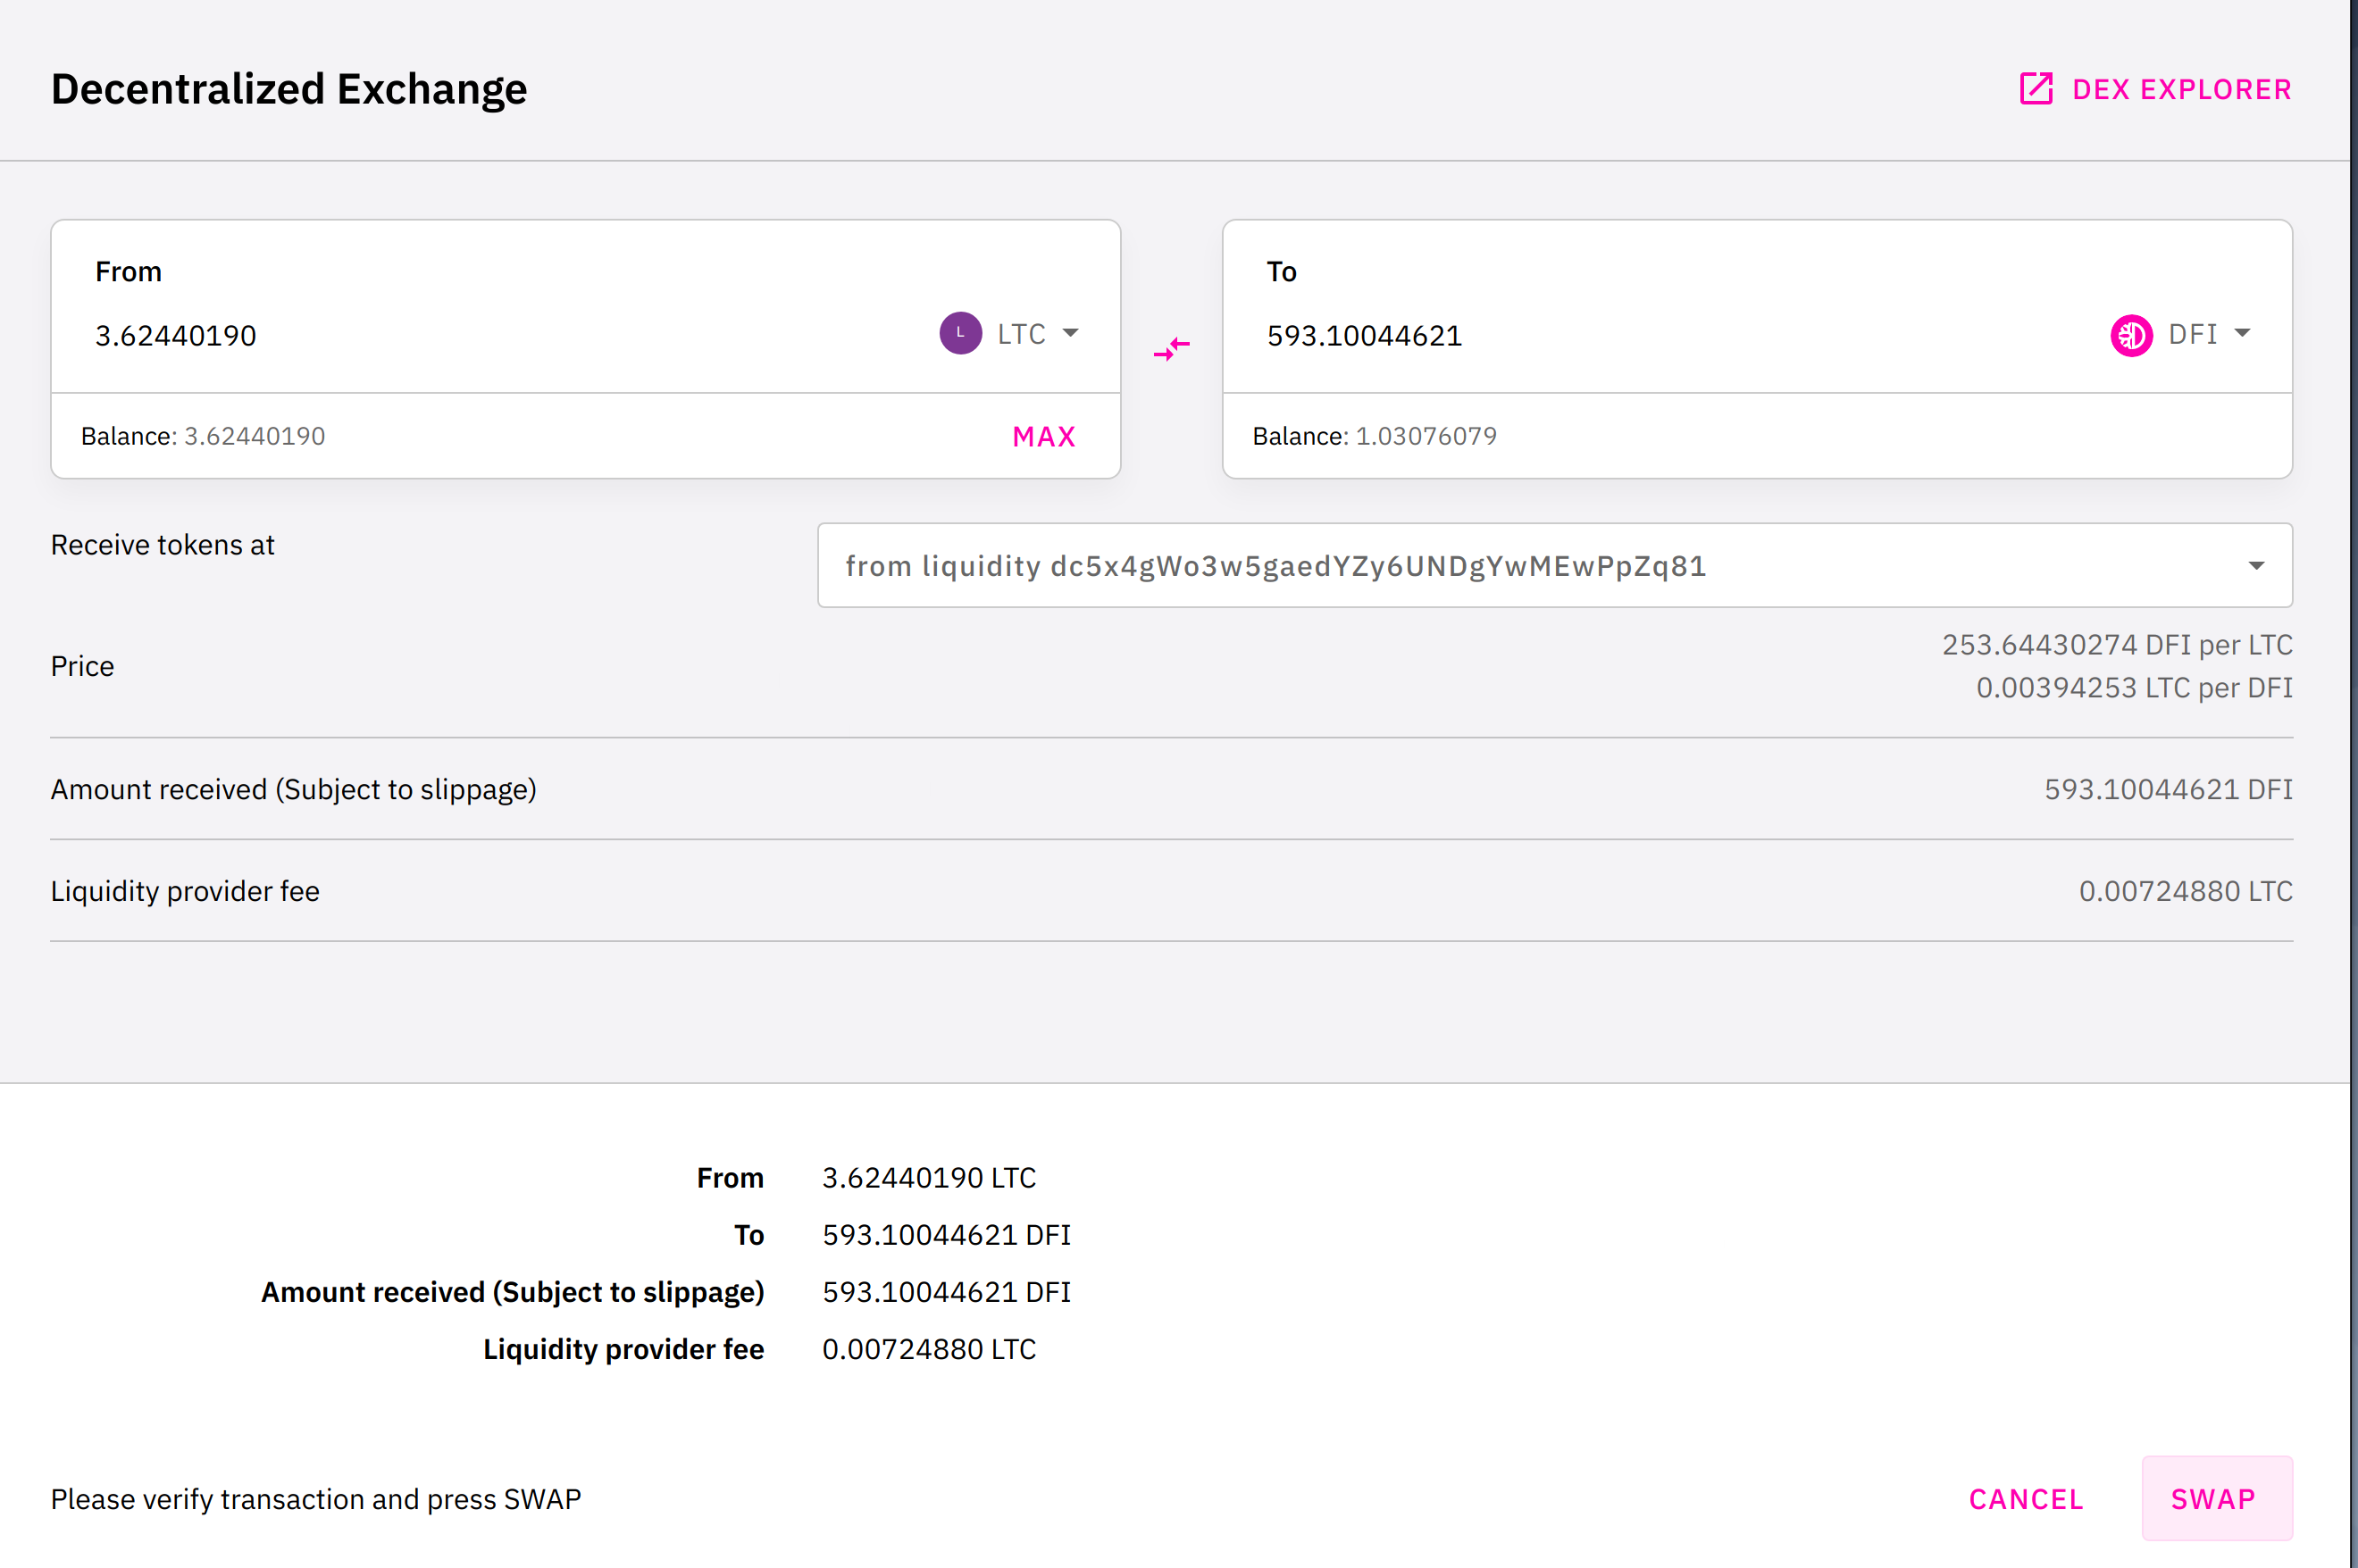
Task: Click summary To value 593.10044621 DFI
Action: coord(946,1235)
